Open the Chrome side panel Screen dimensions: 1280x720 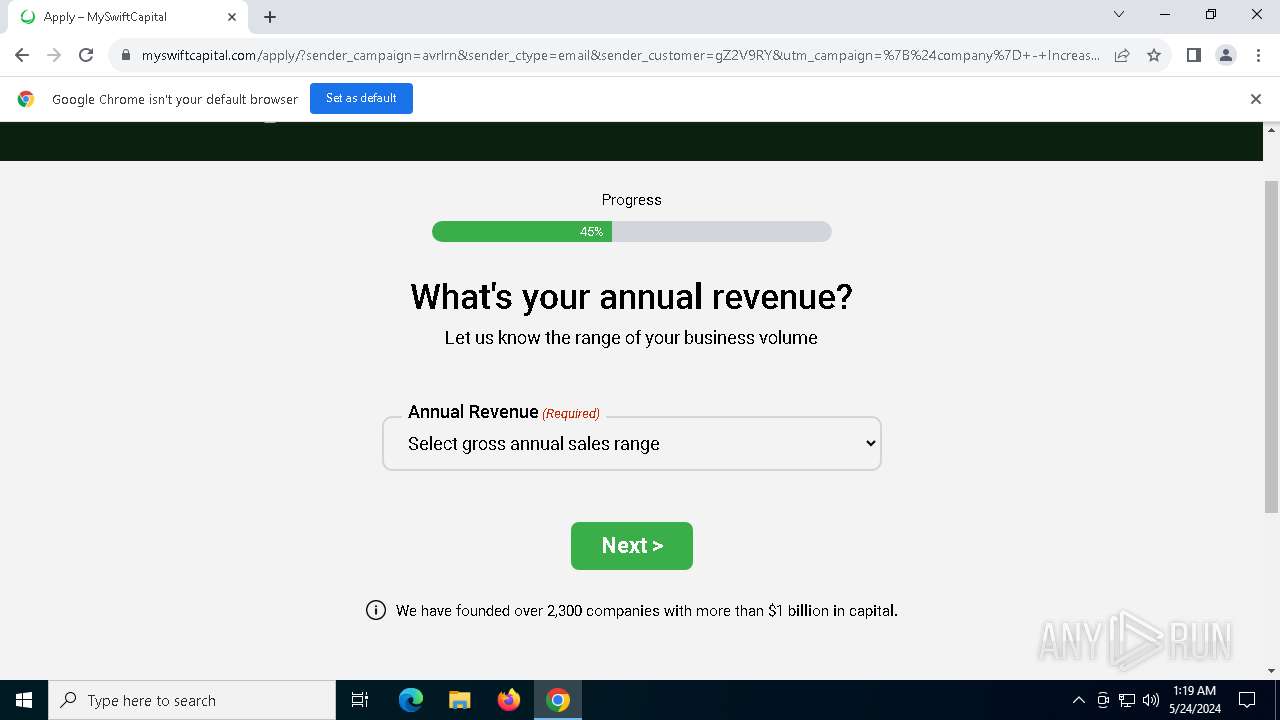click(x=1193, y=55)
